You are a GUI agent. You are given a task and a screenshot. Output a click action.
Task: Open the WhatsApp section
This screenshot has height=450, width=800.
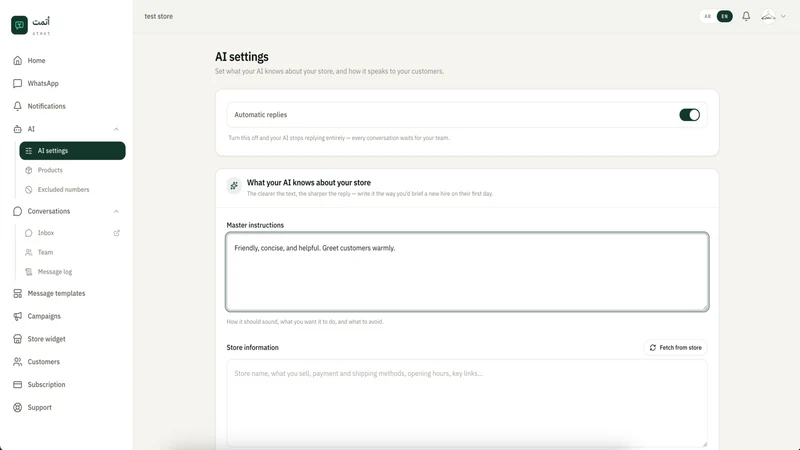[43, 83]
